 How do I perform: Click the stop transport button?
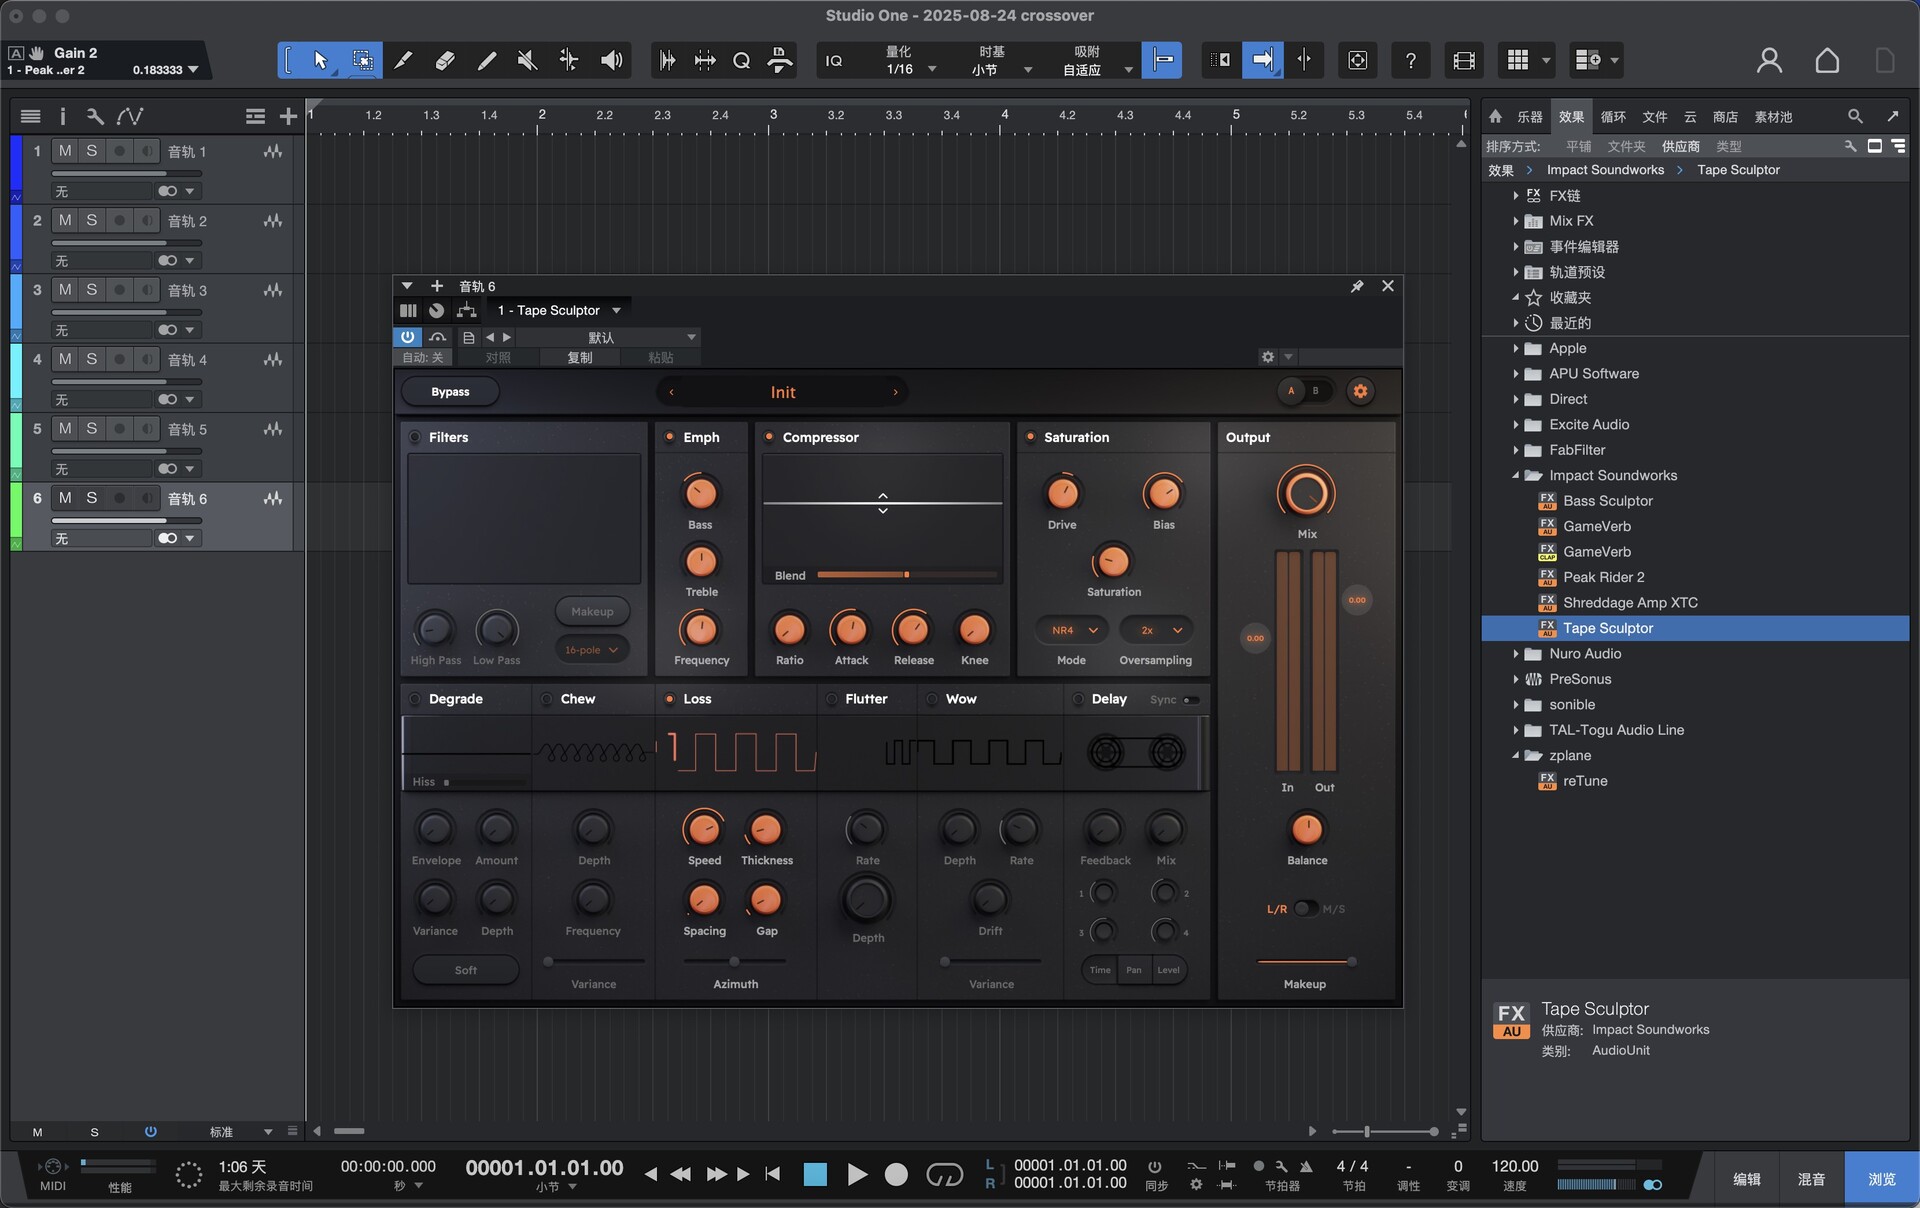pyautogui.click(x=815, y=1175)
